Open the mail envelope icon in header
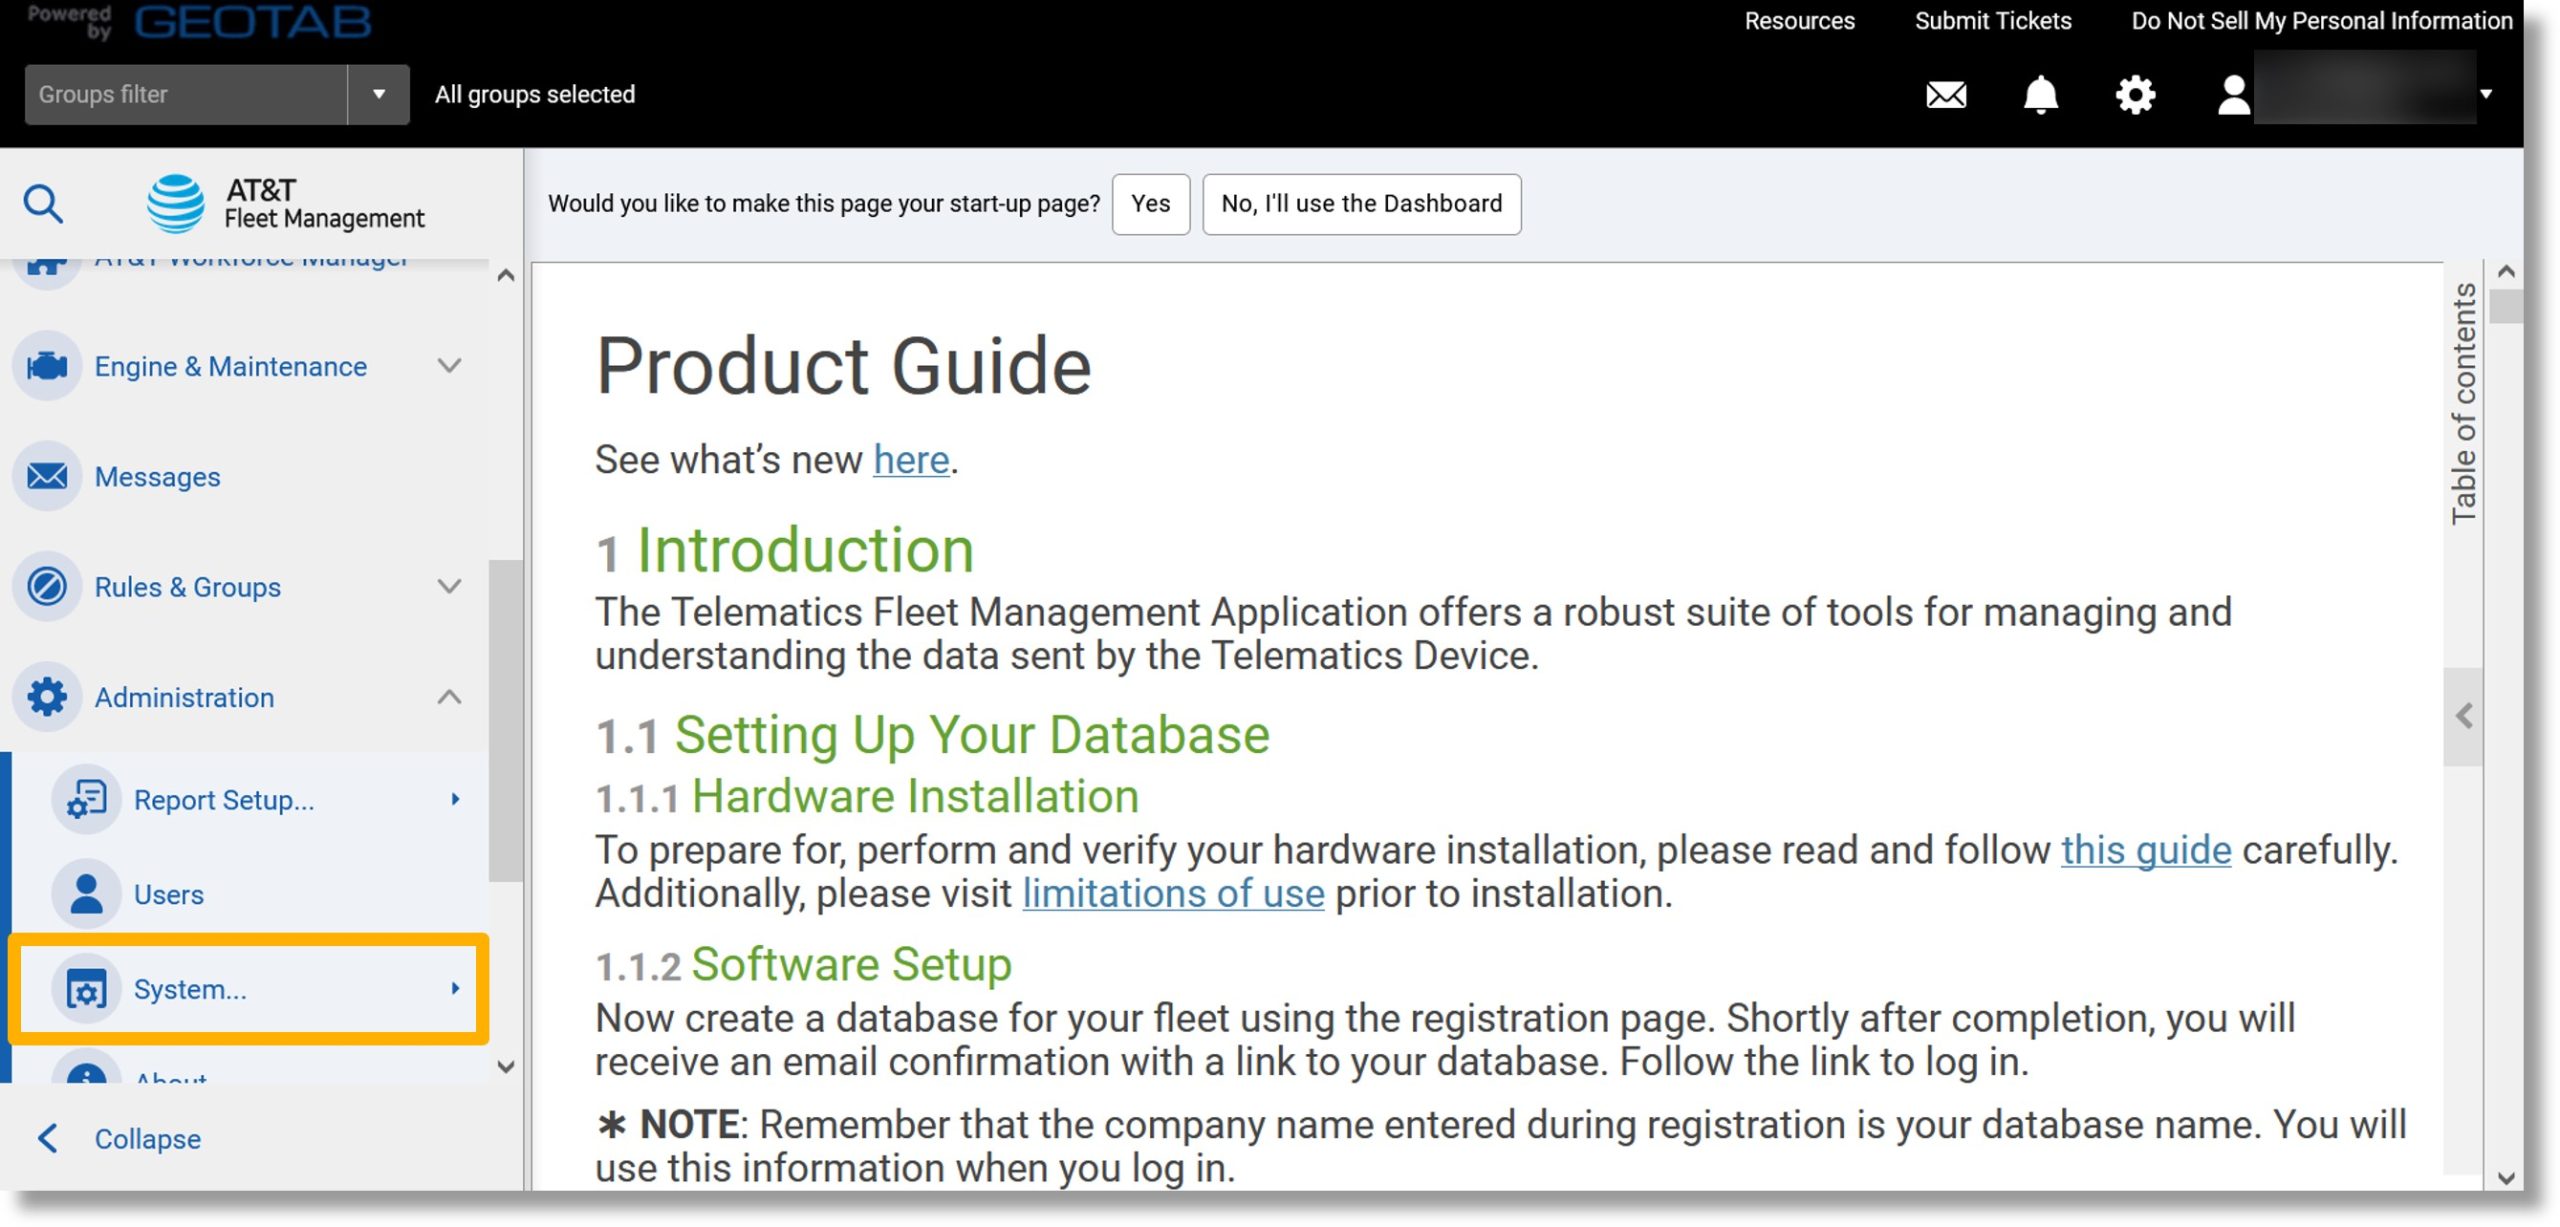Viewport: 2560px width, 1227px height. (1945, 95)
